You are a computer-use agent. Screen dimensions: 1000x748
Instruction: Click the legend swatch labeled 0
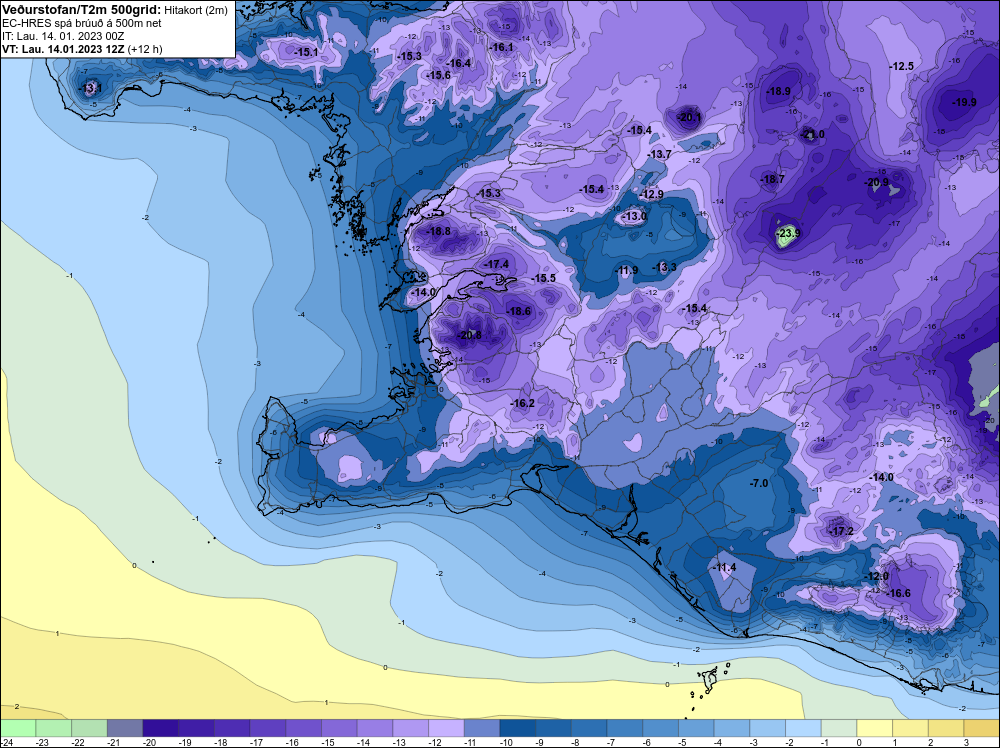875,728
